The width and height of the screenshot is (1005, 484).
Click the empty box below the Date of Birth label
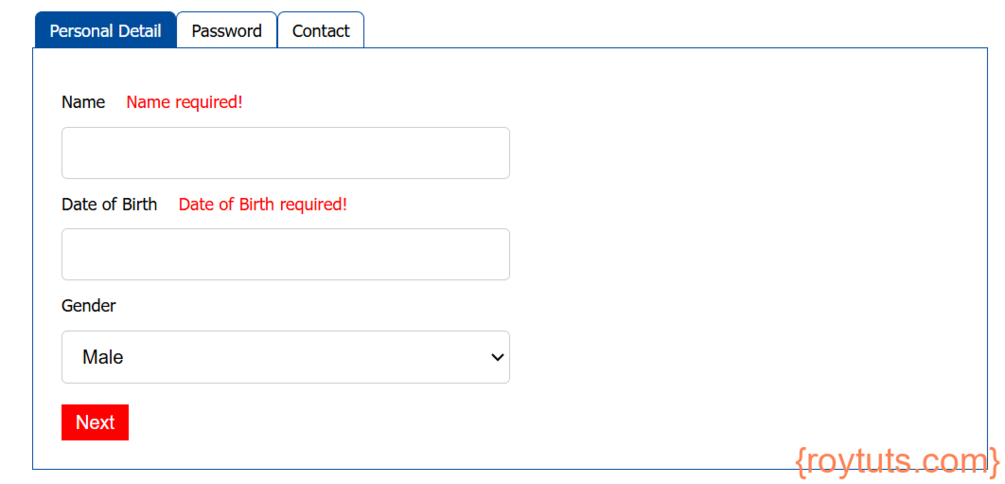click(285, 254)
